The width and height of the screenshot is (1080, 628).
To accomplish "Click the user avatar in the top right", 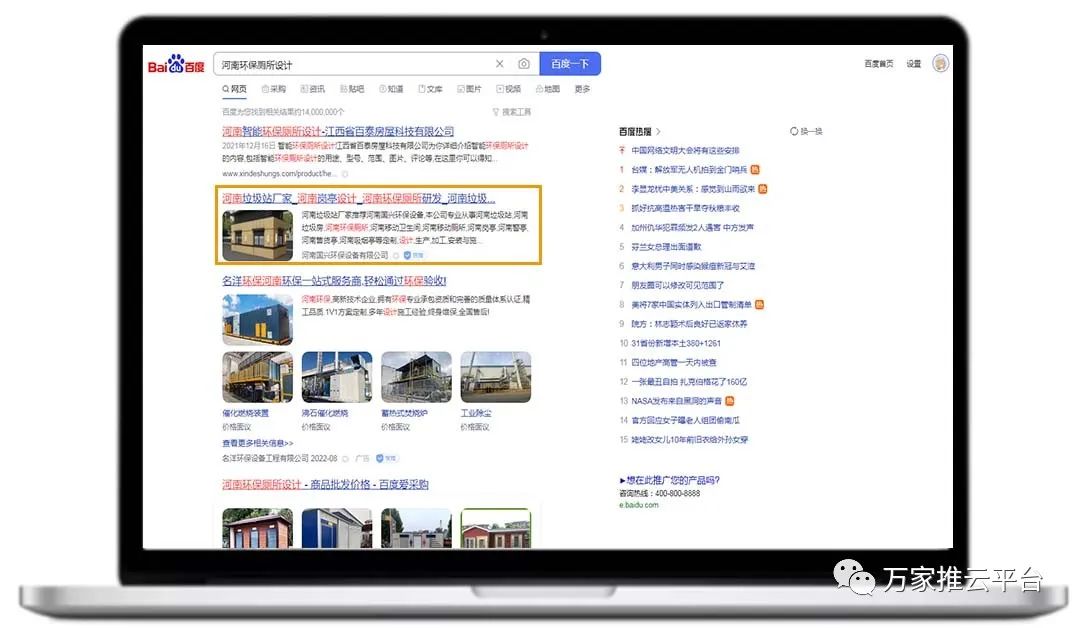I will pos(940,64).
